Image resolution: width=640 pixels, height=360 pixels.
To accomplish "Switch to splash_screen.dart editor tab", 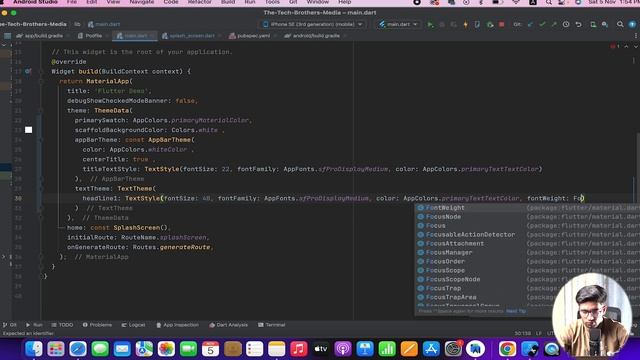I will click(x=191, y=36).
